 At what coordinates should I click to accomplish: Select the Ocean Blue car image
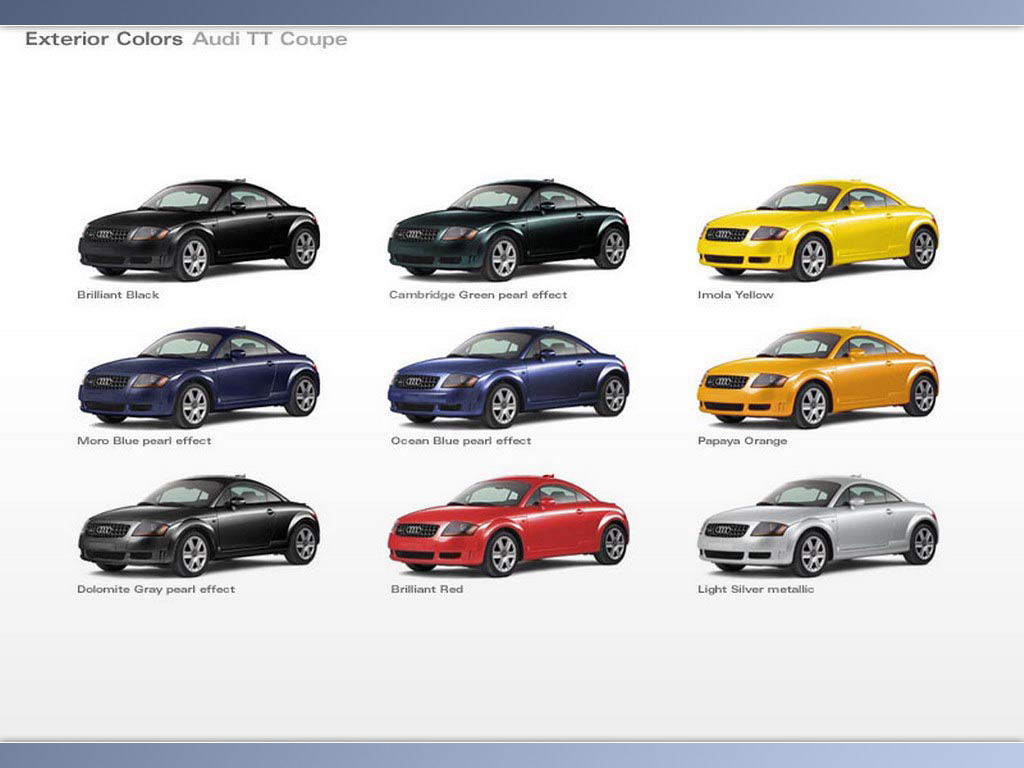[509, 377]
